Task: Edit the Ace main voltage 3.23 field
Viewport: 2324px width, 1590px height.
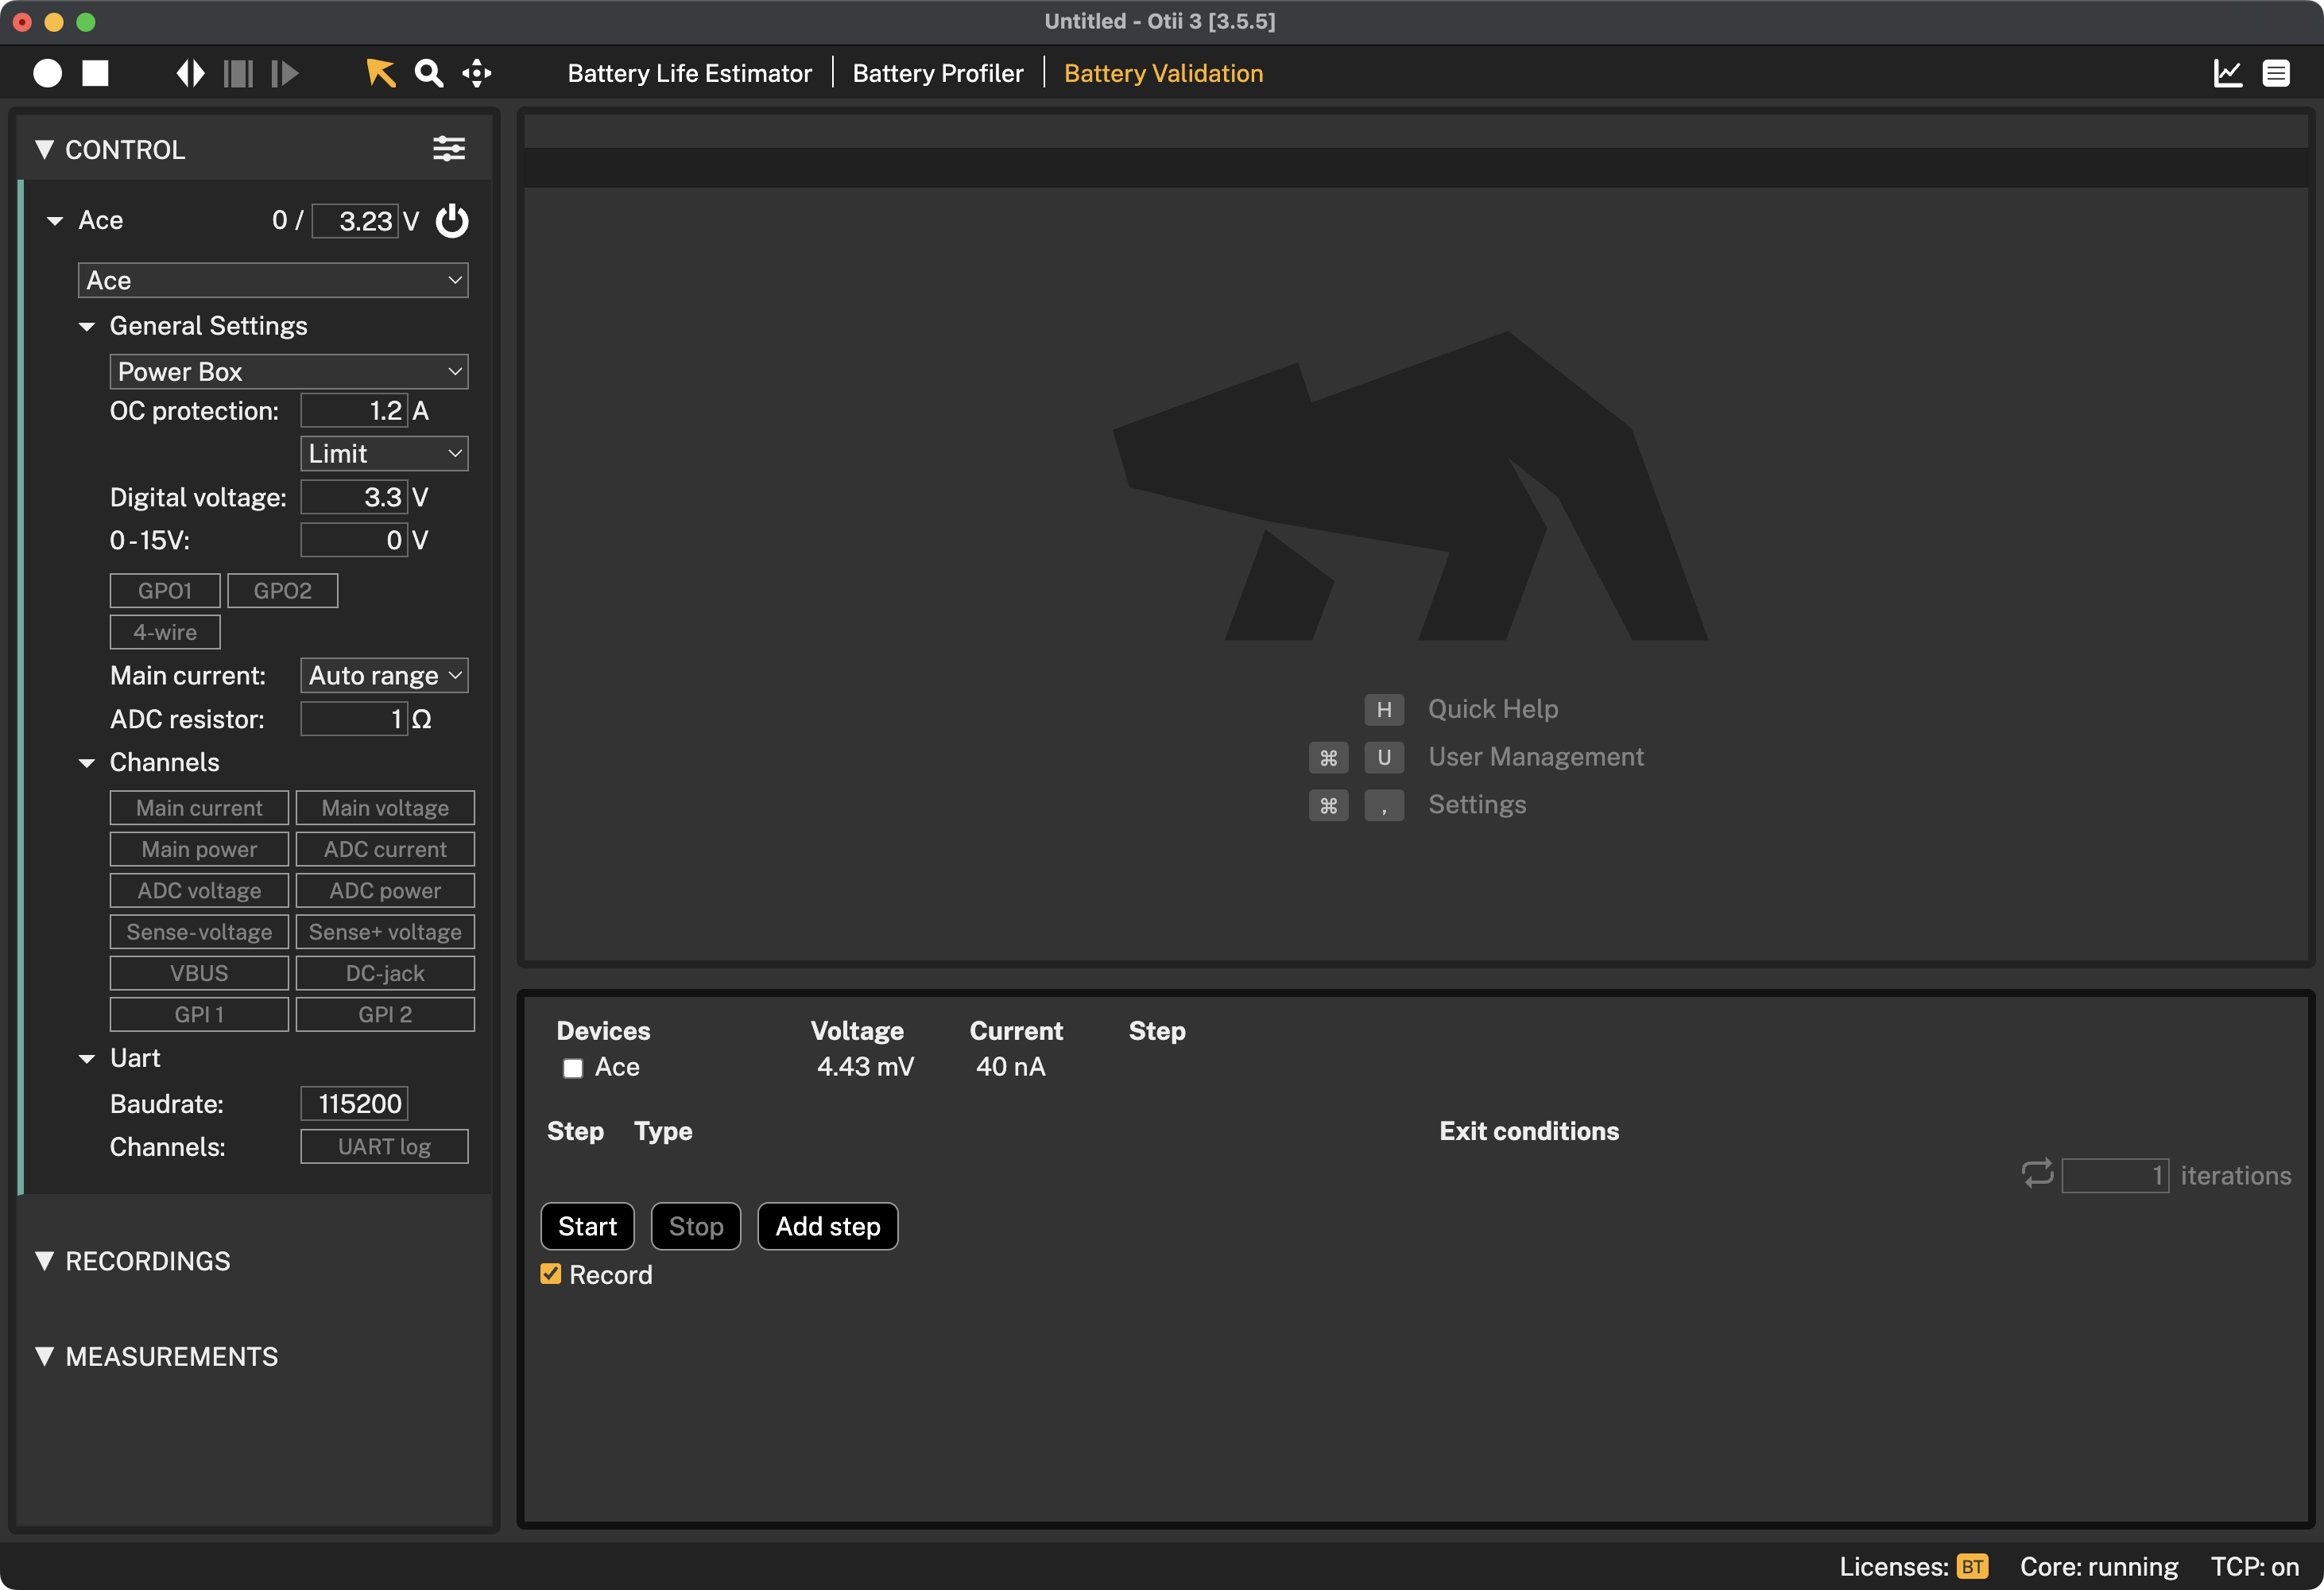Action: pyautogui.click(x=355, y=220)
